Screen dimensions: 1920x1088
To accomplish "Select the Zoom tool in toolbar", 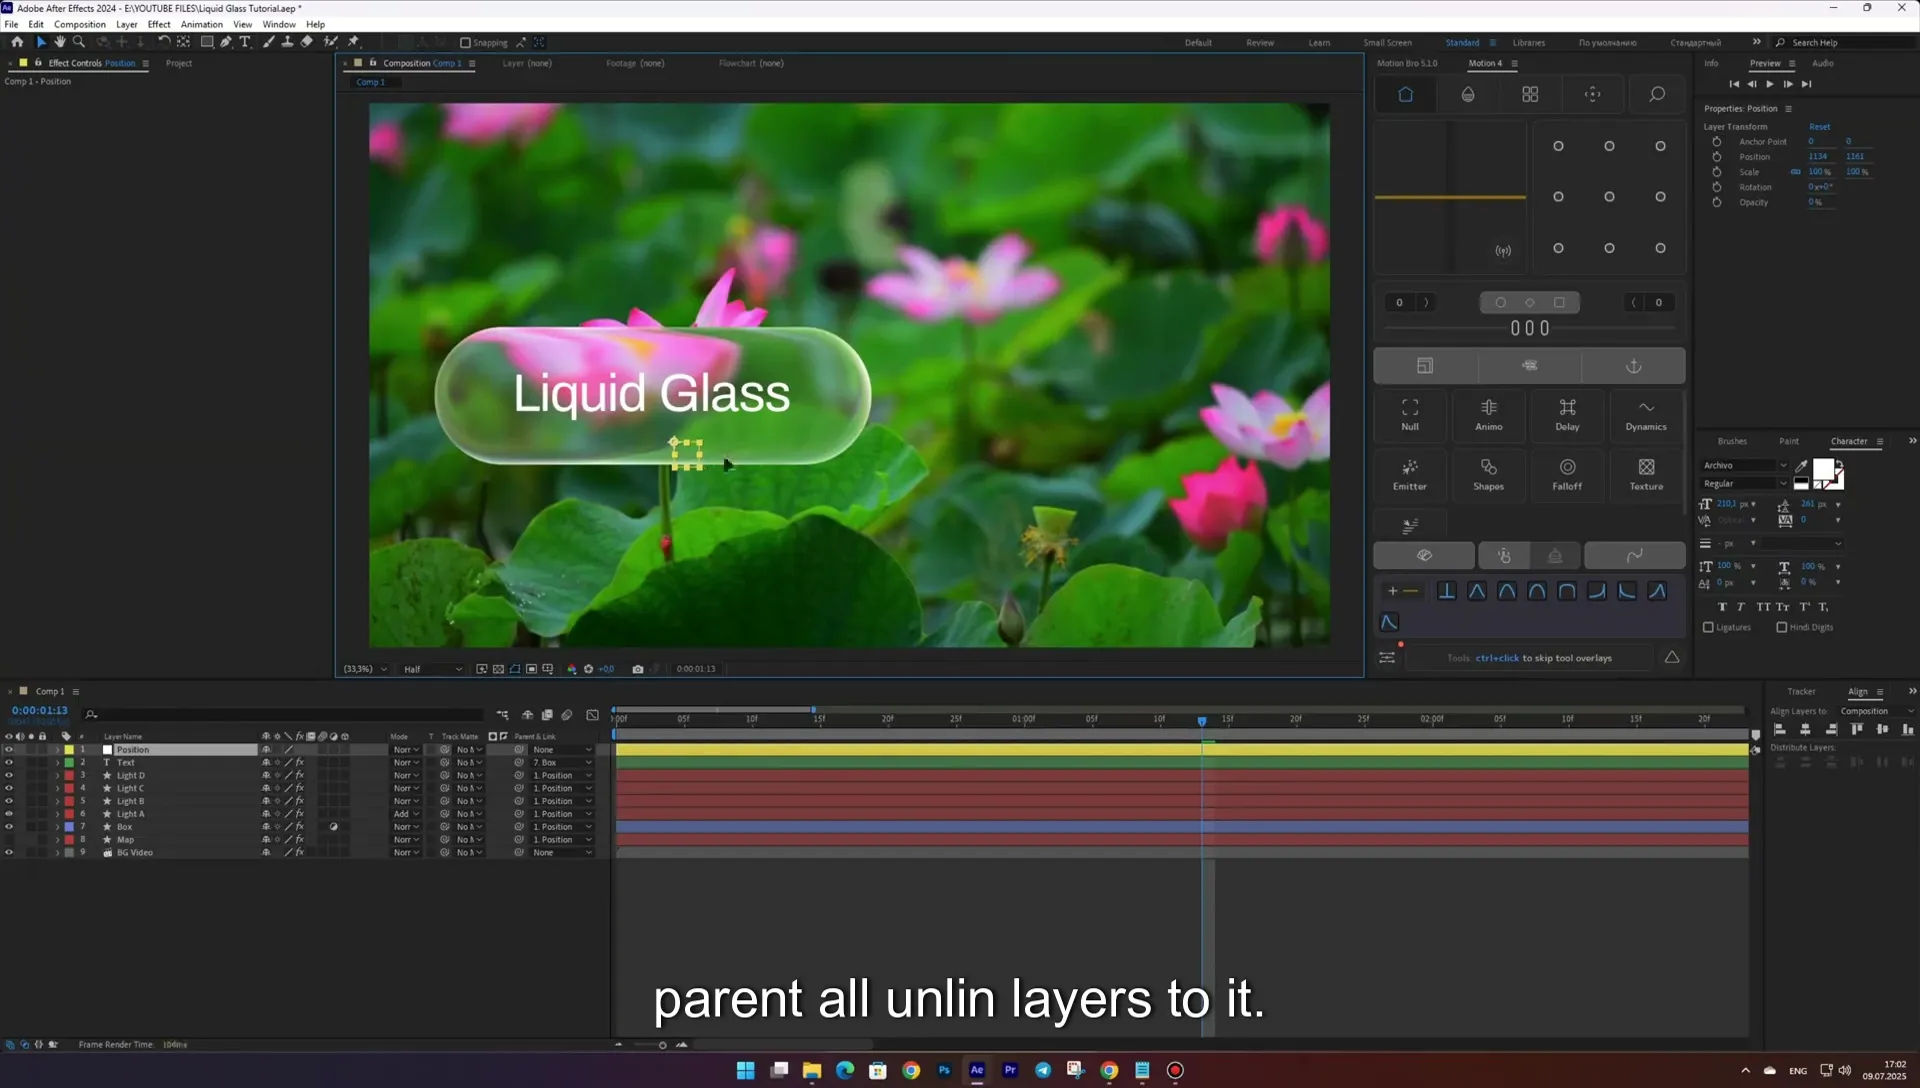I will point(79,42).
